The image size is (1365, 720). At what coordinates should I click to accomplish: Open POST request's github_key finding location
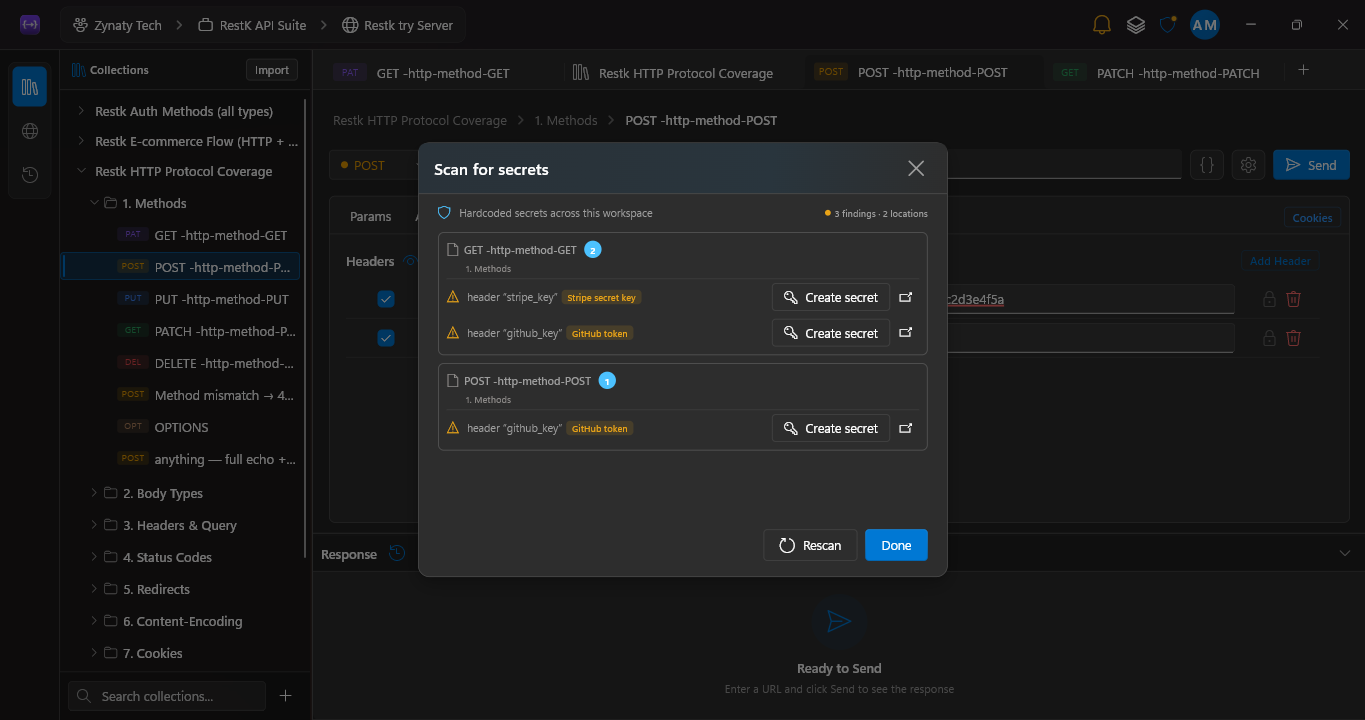click(x=906, y=428)
